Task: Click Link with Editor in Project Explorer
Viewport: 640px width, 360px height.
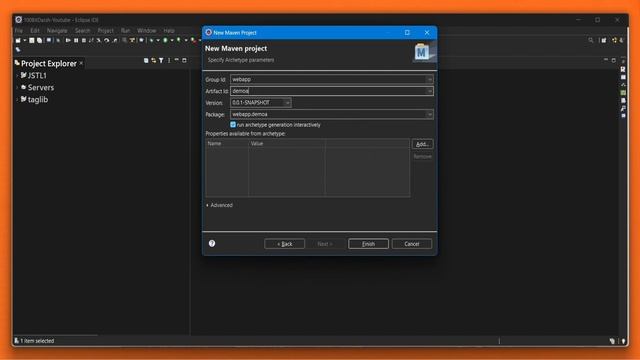Action: click(x=153, y=60)
